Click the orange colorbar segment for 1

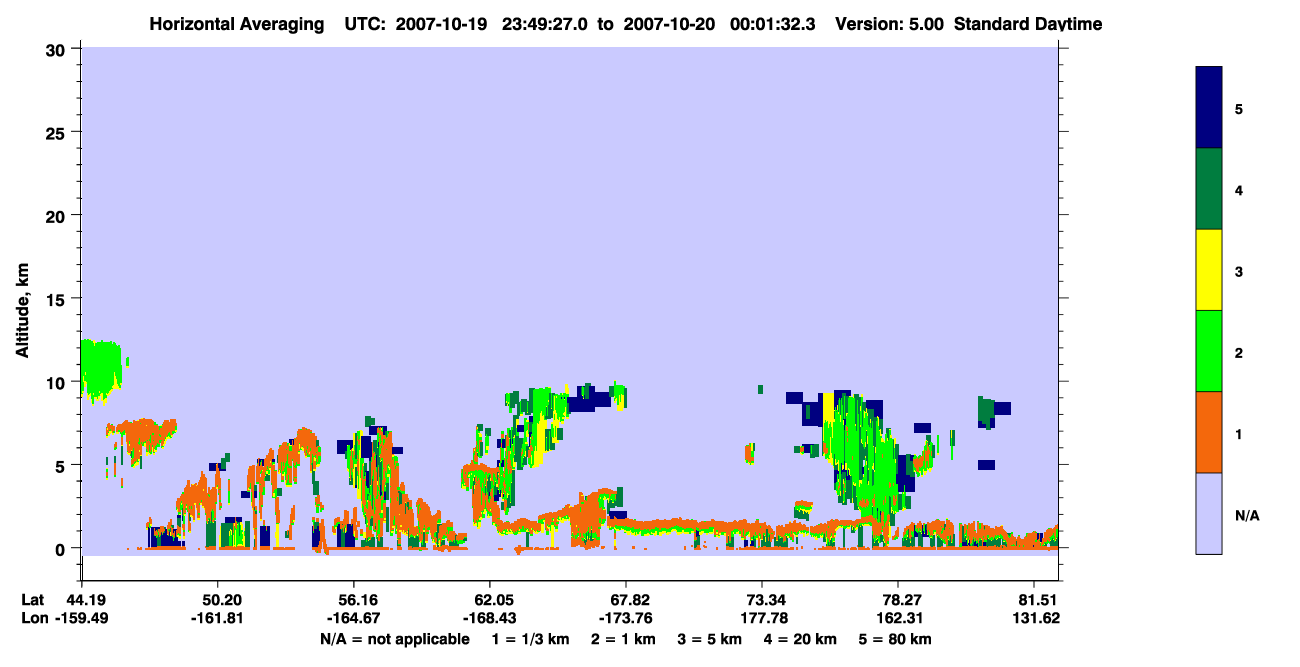(x=1209, y=432)
